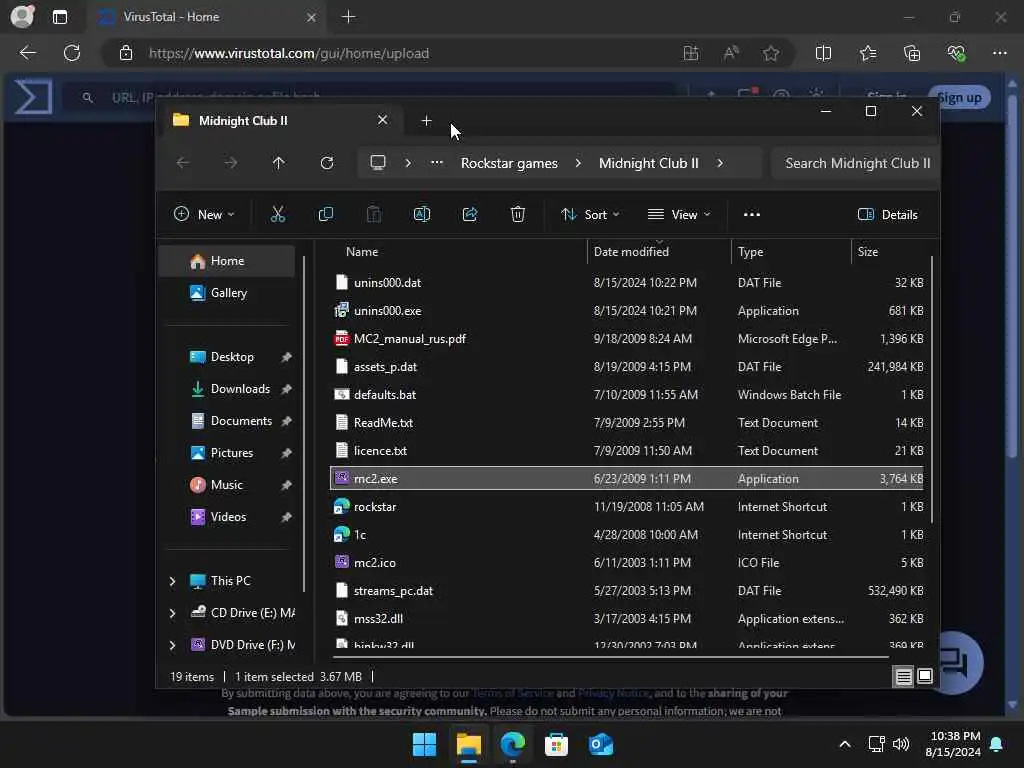Add a new File Explorer tab
Image resolution: width=1024 pixels, height=768 pixels.
pos(426,121)
